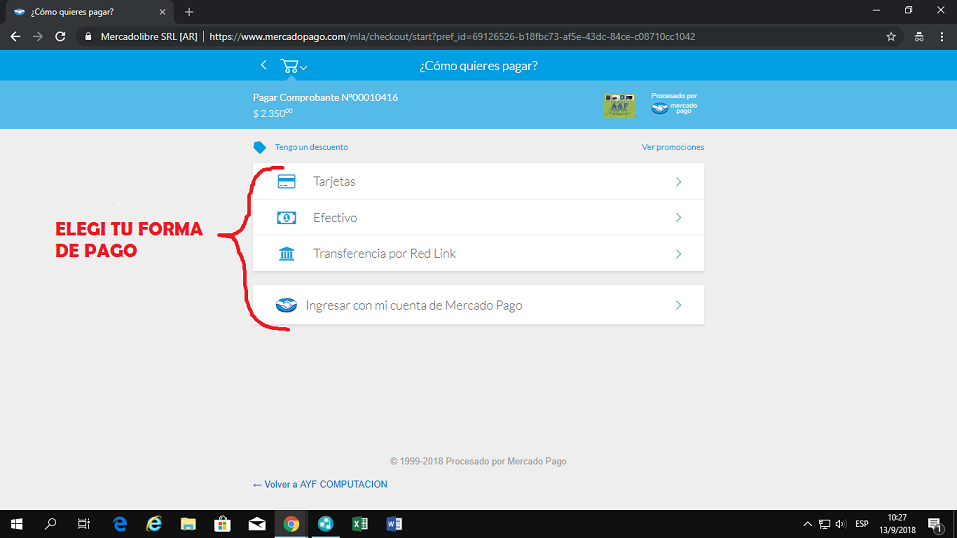
Task: Open Word from the taskbar
Action: (394, 524)
